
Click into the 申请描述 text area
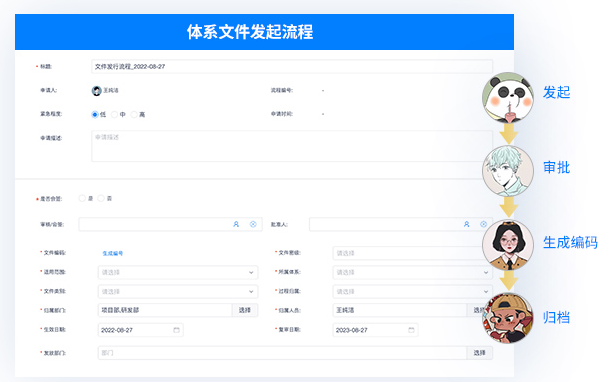click(292, 146)
